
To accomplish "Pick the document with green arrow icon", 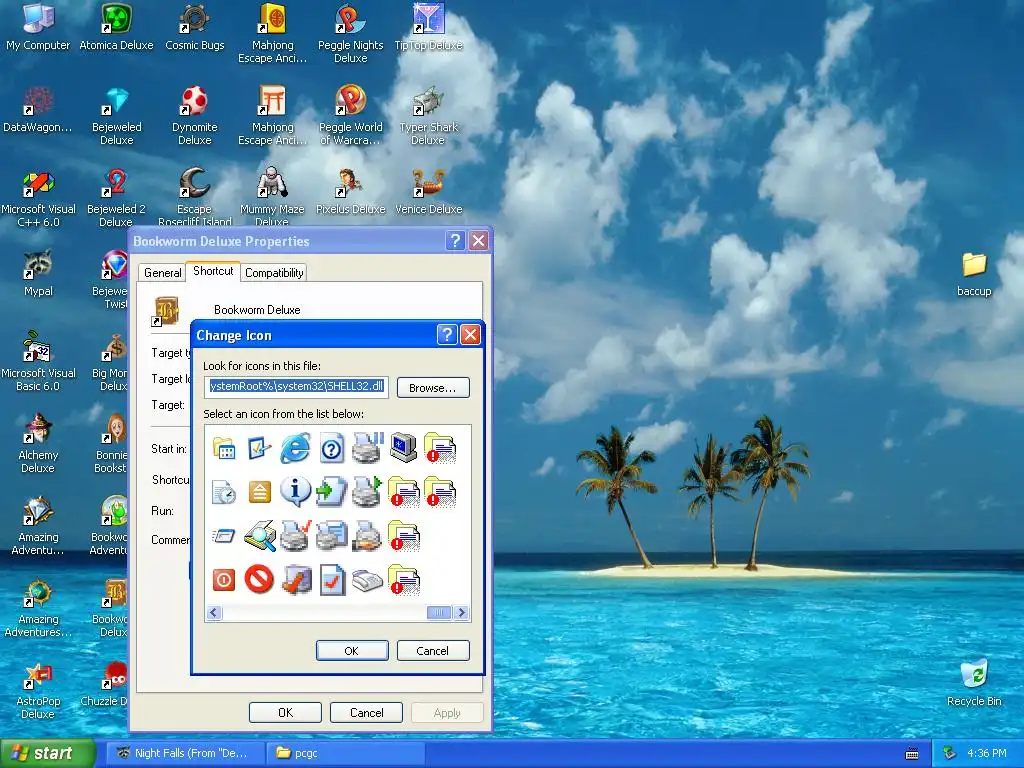I will tap(331, 492).
